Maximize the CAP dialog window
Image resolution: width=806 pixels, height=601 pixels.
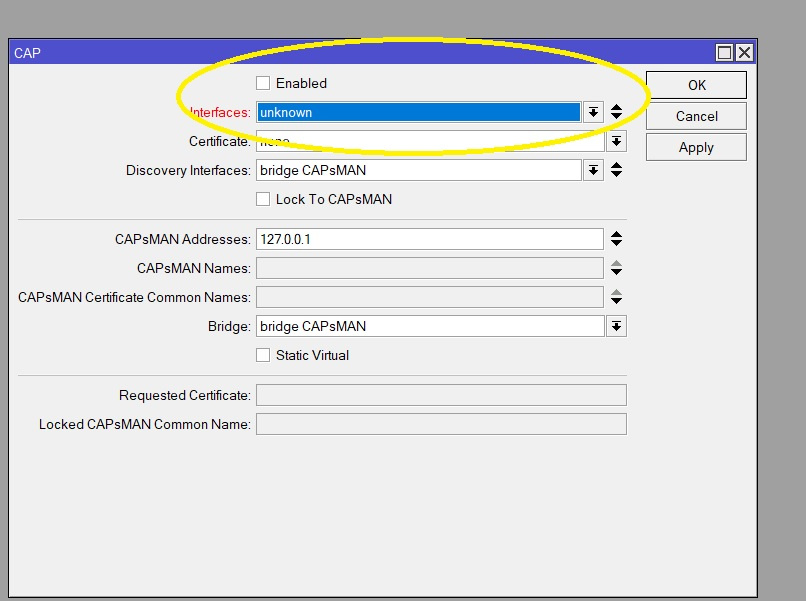coord(725,53)
